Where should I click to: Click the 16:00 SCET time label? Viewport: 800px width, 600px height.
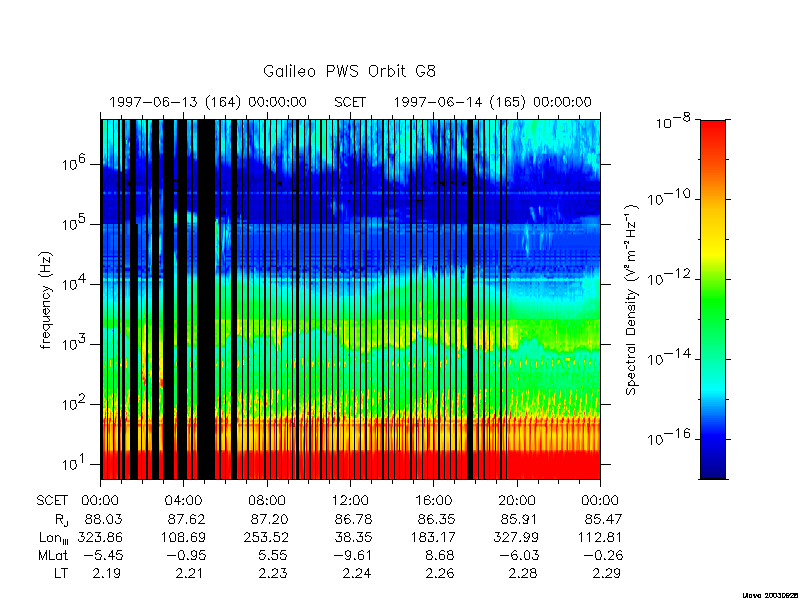point(433,501)
